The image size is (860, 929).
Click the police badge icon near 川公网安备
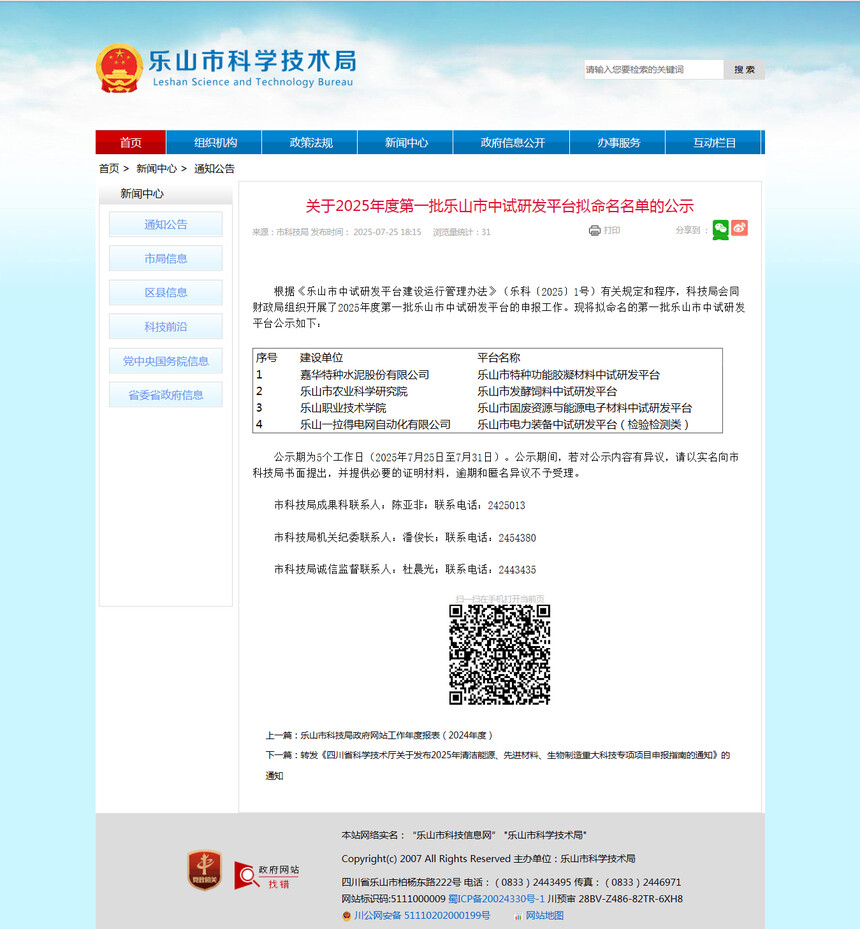click(x=346, y=916)
